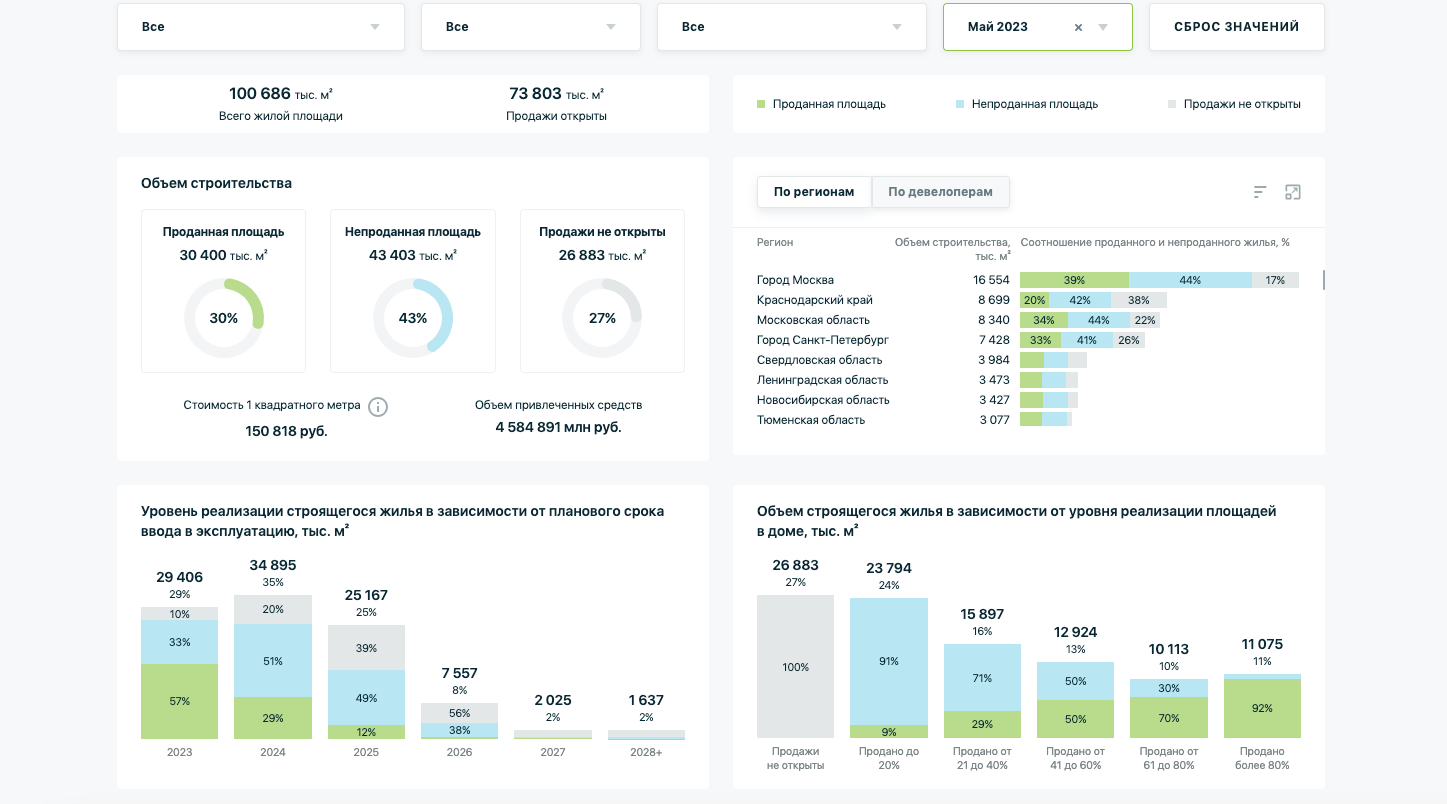Click the unsold area donut chart 43%
Viewport: 1447px width, 804px height.
(413, 318)
